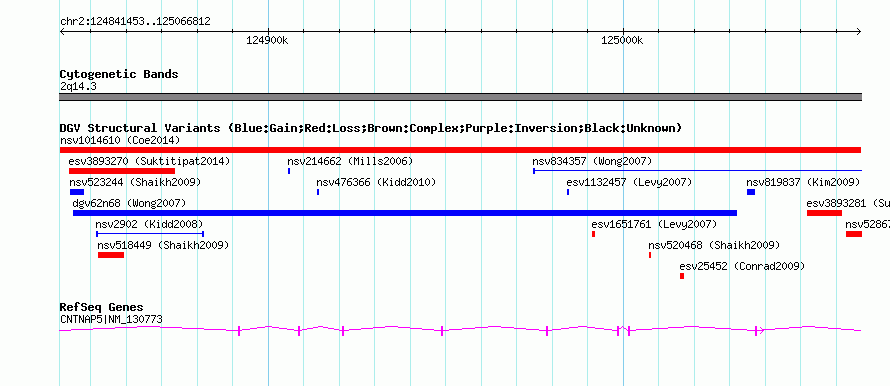
Task: Click the thin blue nsv2902 span line
Action: tap(150, 234)
